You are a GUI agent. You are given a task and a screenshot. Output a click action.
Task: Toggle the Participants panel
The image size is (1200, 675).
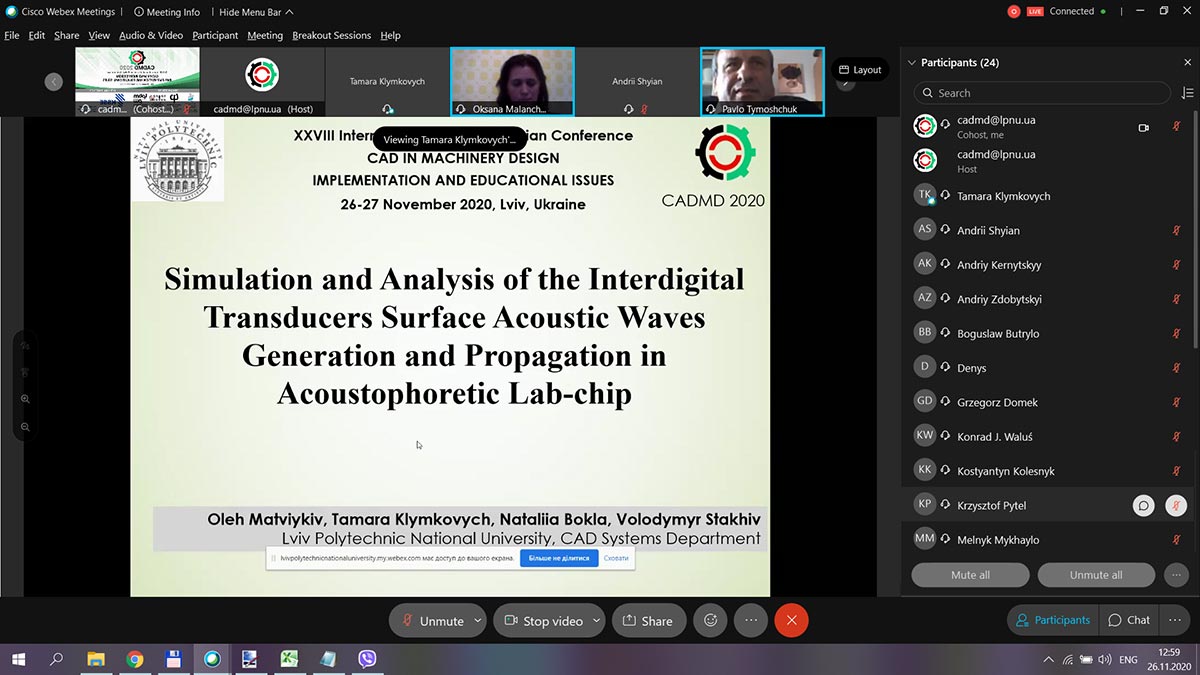click(1052, 620)
